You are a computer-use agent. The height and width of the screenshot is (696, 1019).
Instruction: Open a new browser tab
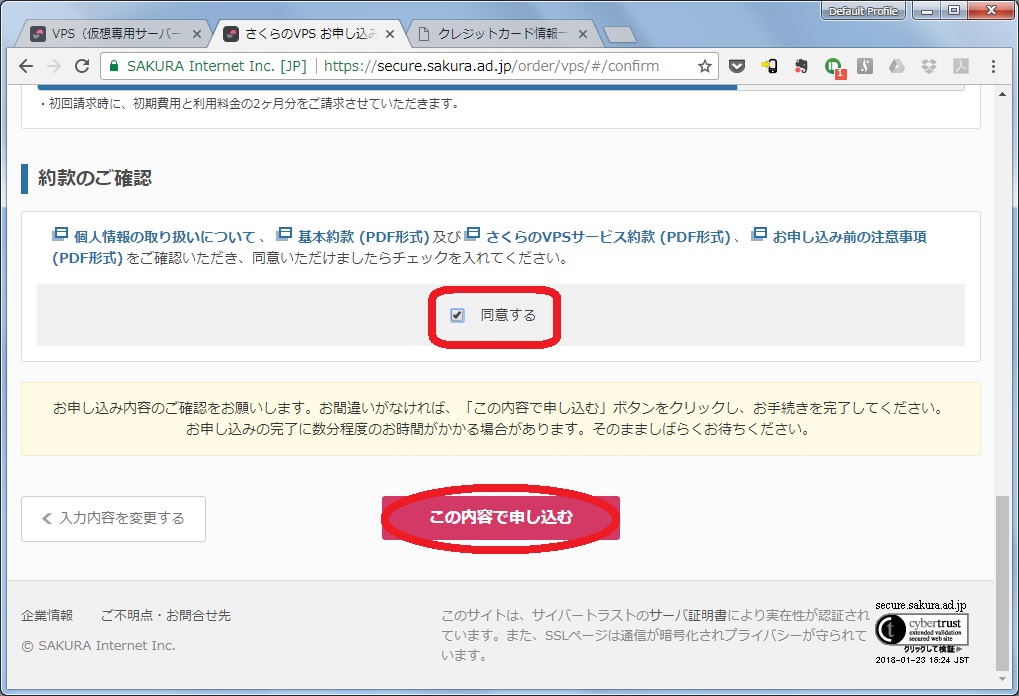(619, 34)
